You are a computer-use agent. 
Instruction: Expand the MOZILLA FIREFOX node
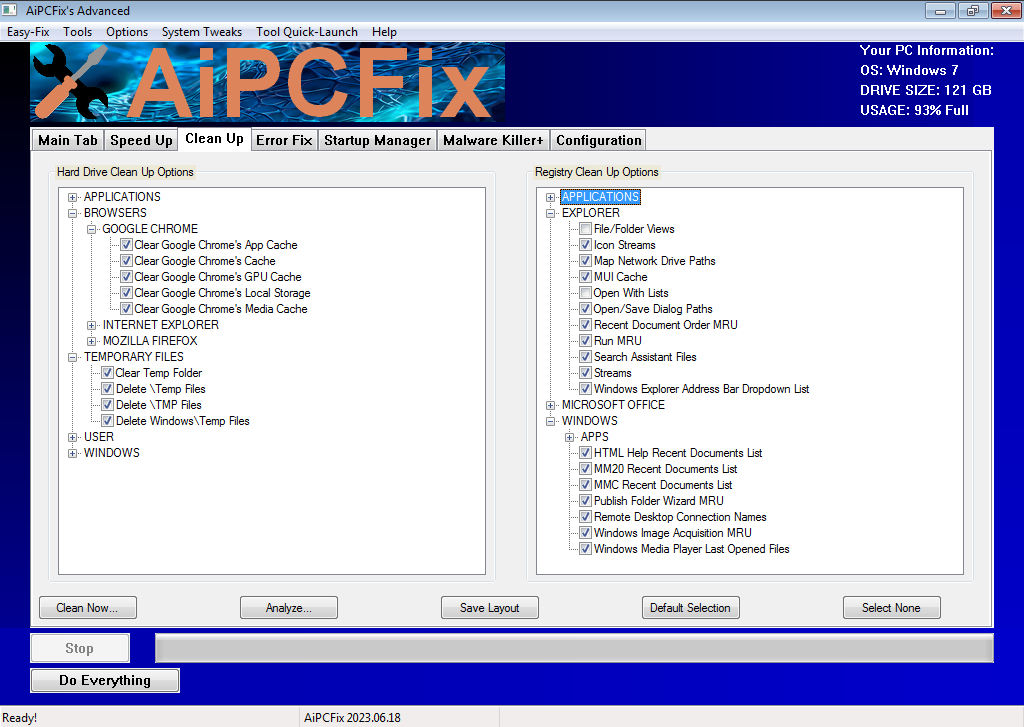point(91,341)
